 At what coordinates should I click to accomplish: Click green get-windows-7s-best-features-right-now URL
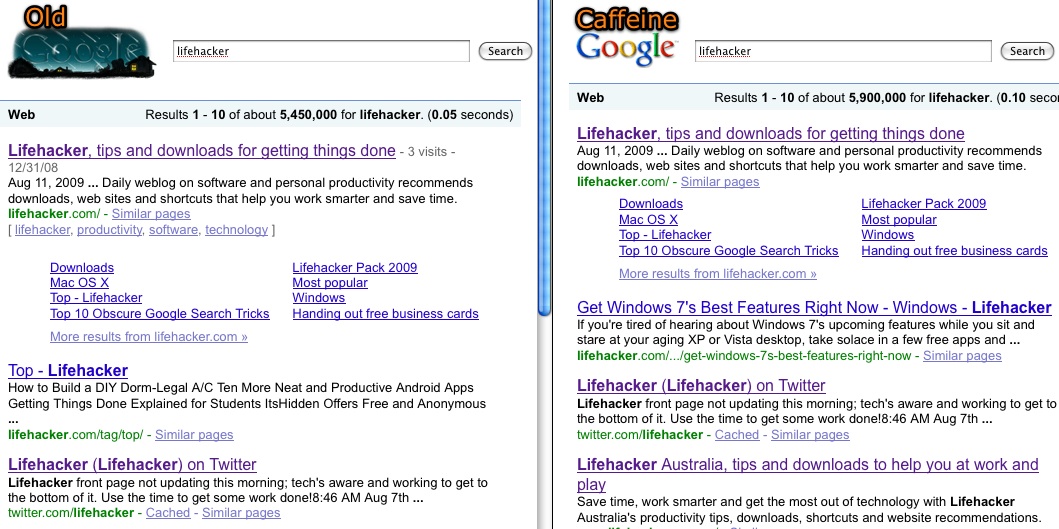coord(744,356)
